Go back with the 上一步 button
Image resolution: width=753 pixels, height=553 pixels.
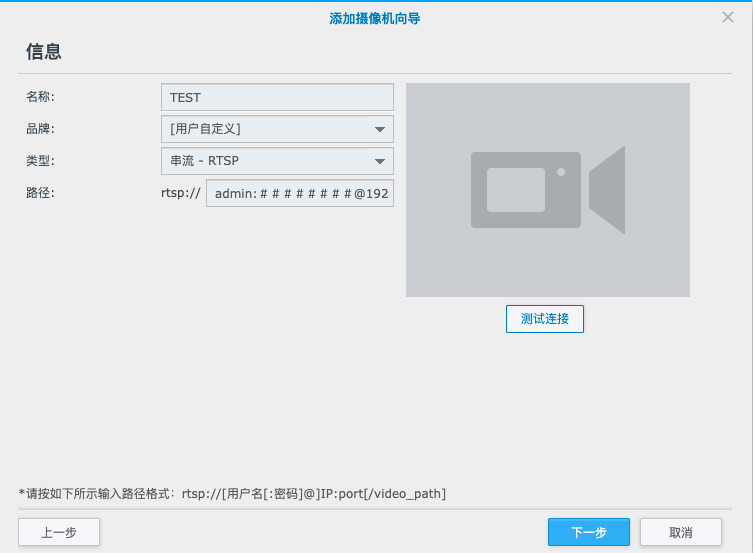point(59,532)
